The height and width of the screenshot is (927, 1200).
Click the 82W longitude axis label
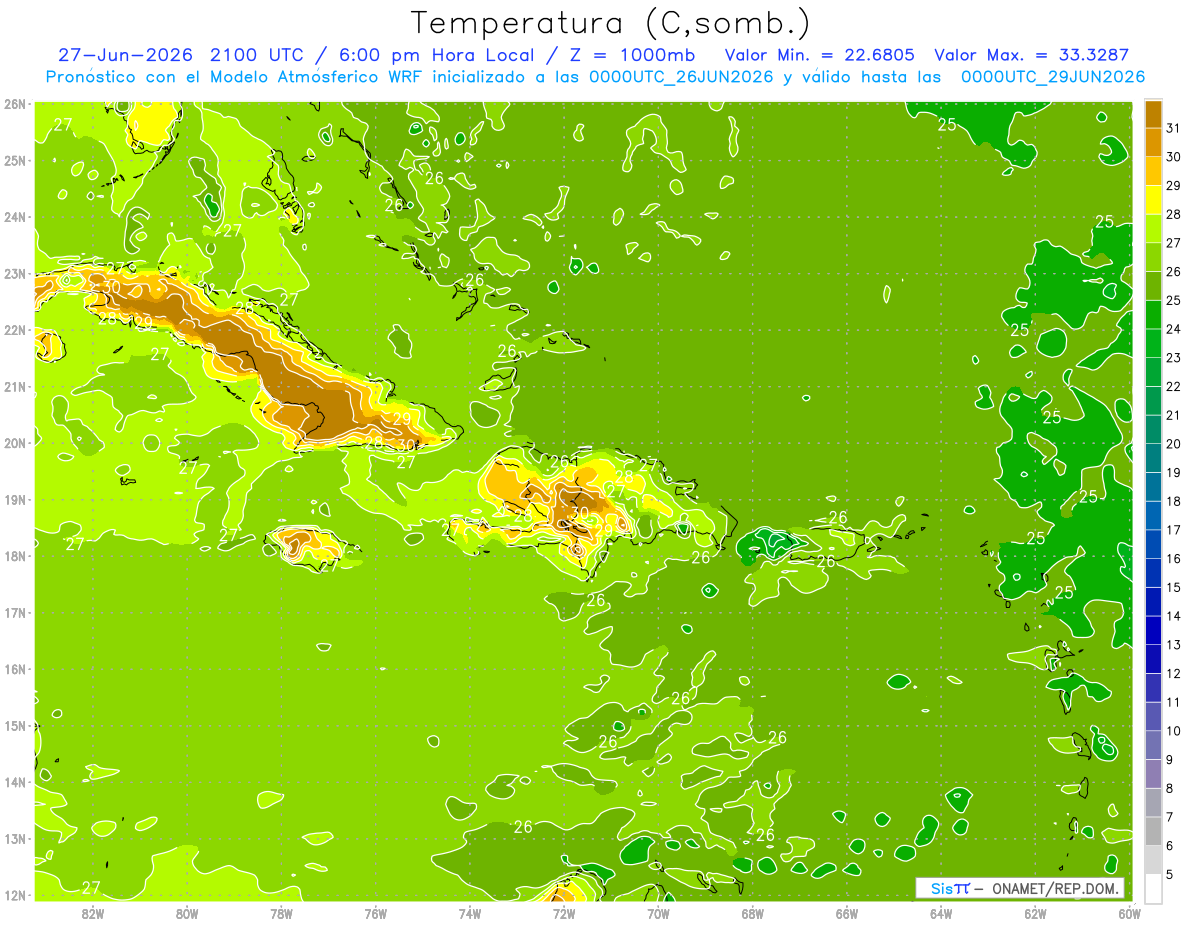point(92,913)
